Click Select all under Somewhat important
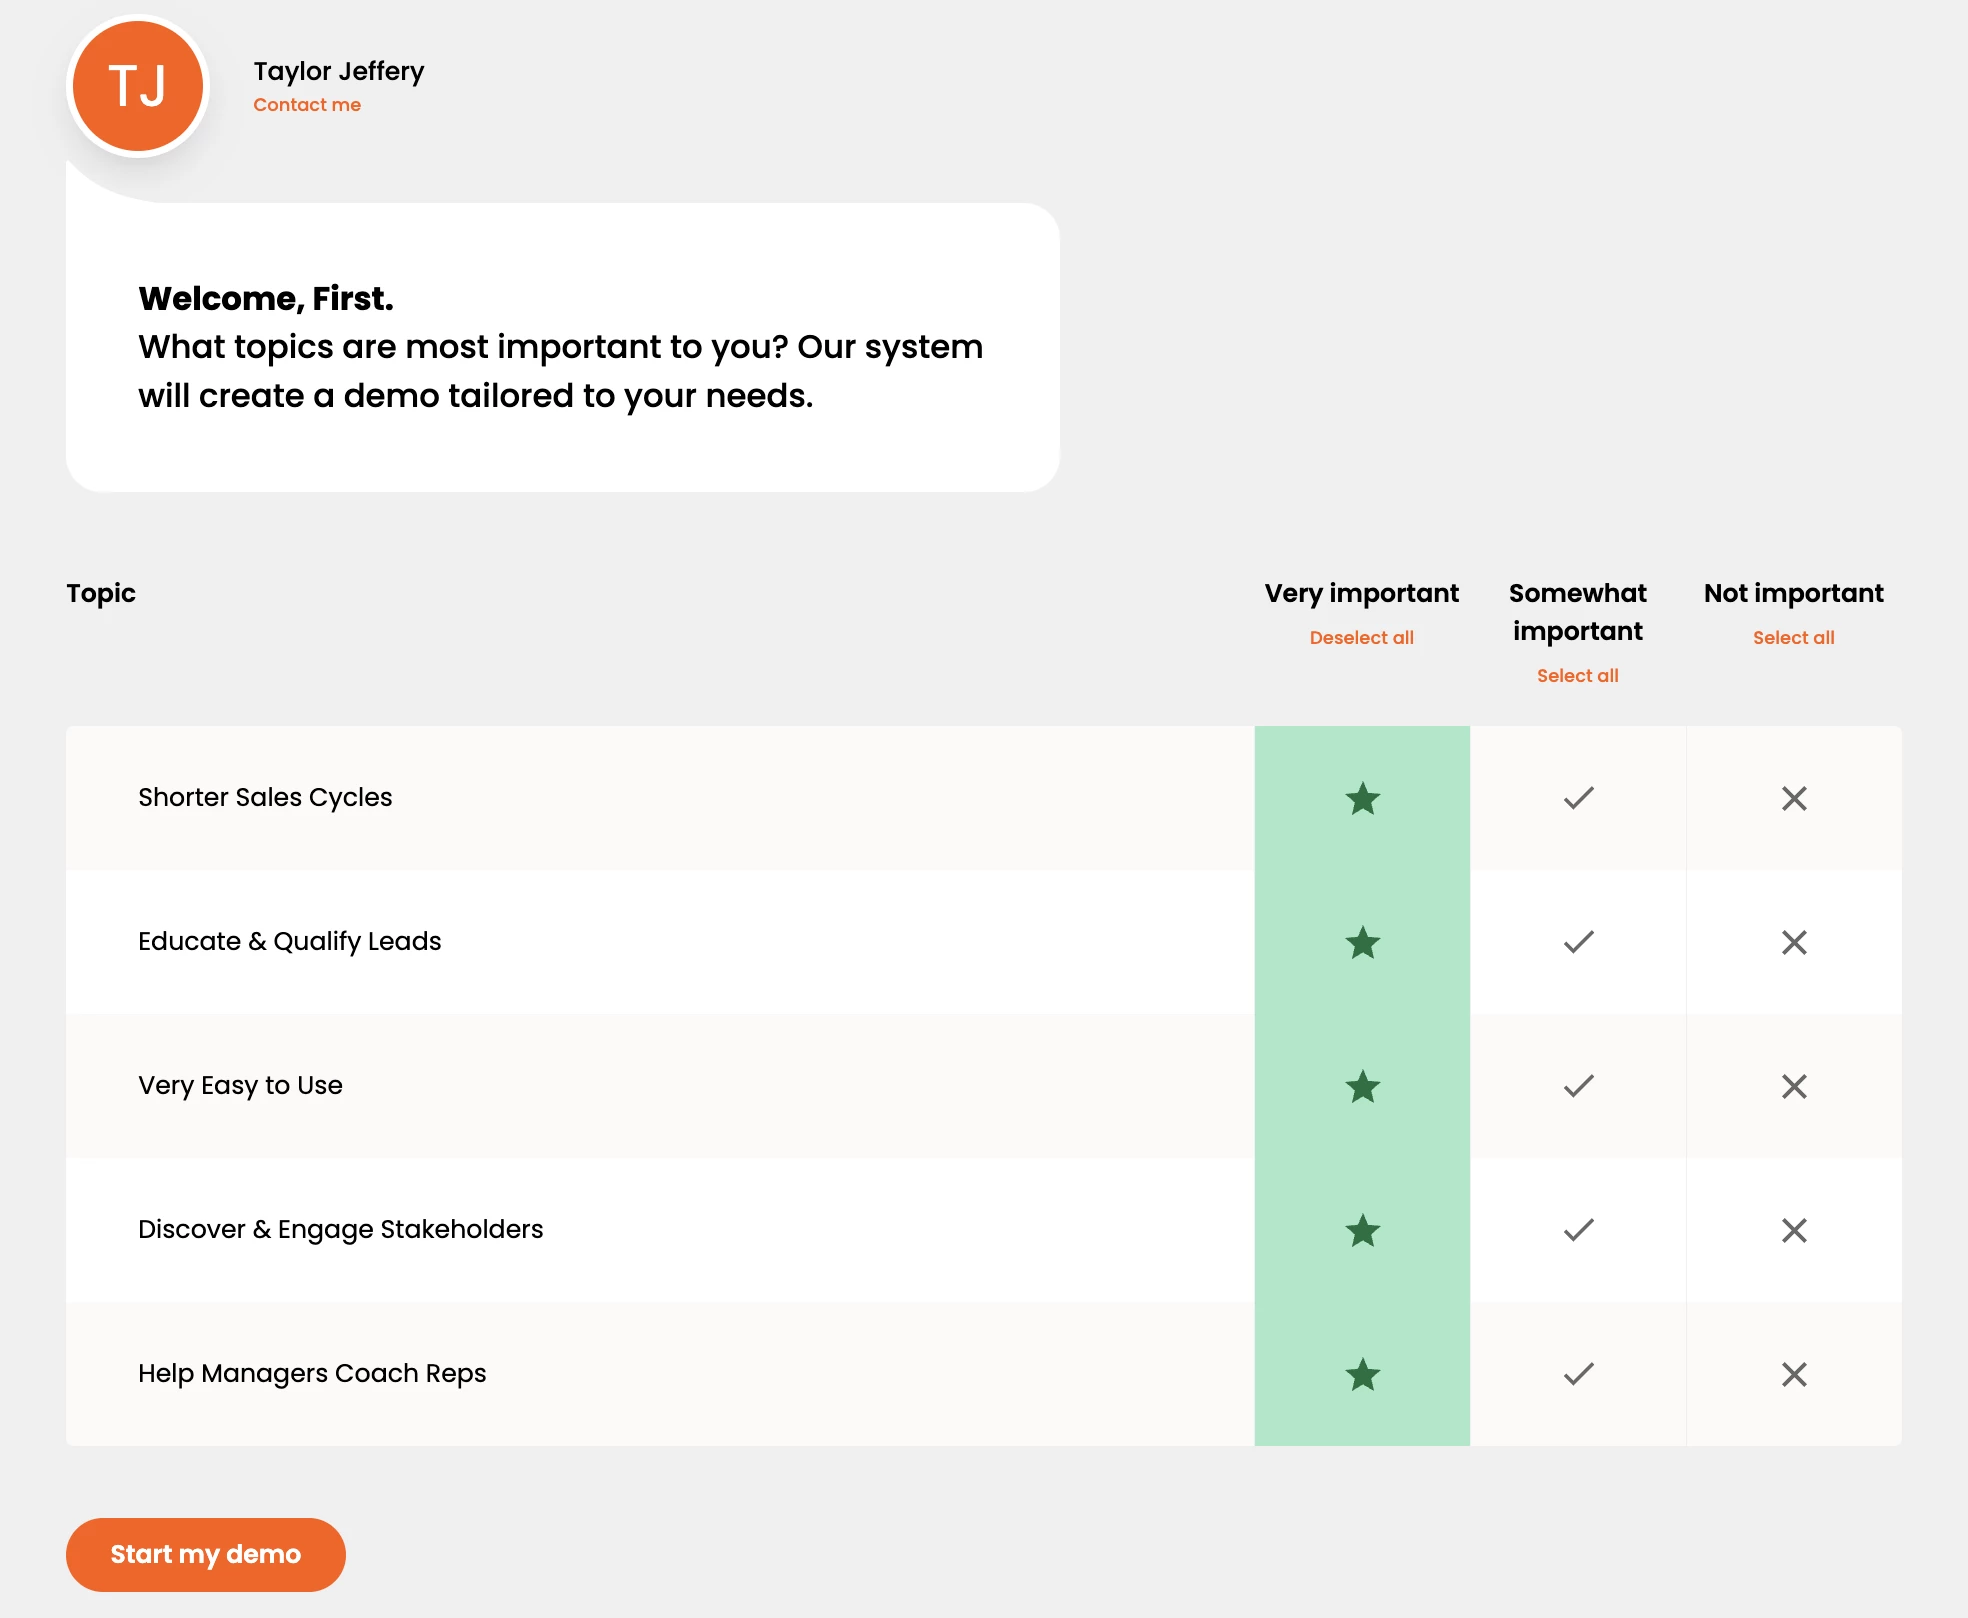Image resolution: width=1968 pixels, height=1618 pixels. tap(1577, 676)
